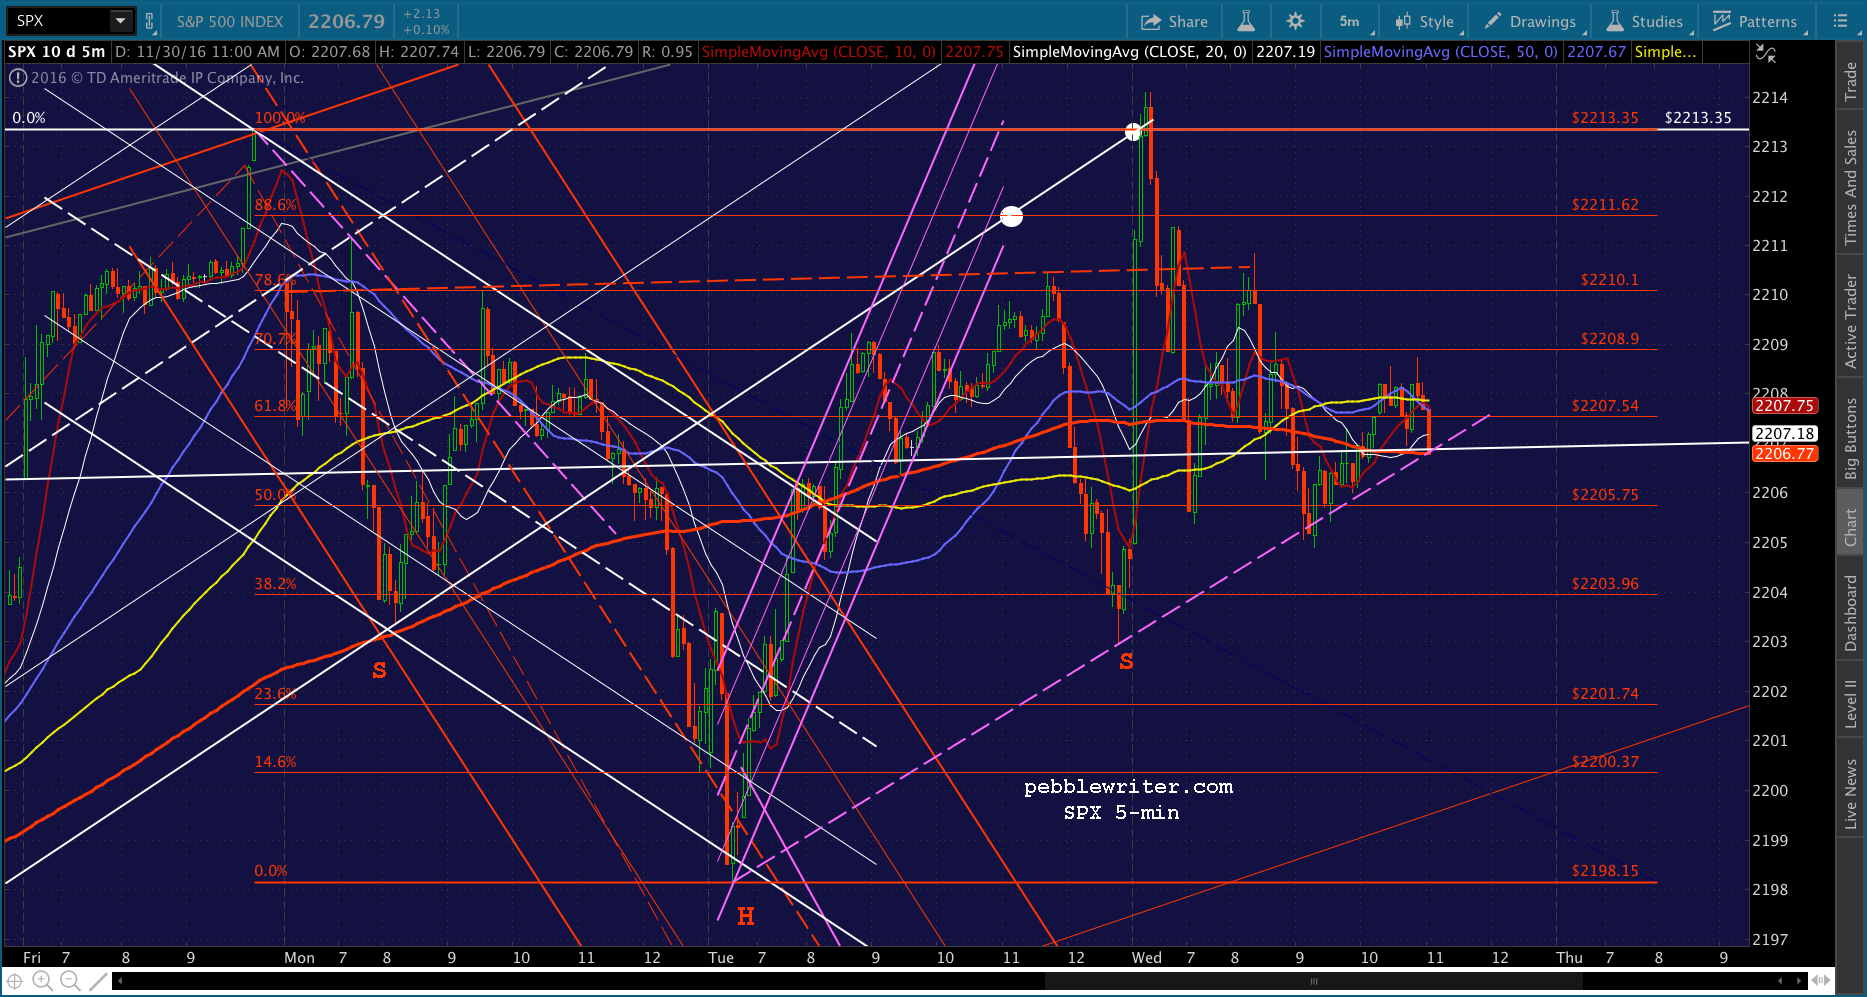Open the symbol link (chain) selector

tap(150, 21)
